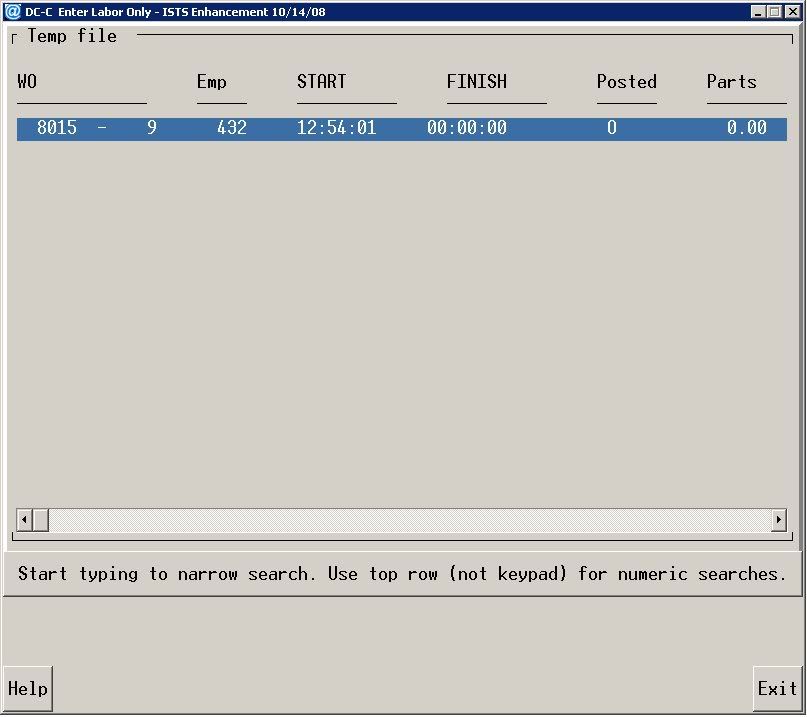Click the application @ icon in title bar
Image resolution: width=807 pixels, height=717 pixels.
pyautogui.click(x=13, y=11)
